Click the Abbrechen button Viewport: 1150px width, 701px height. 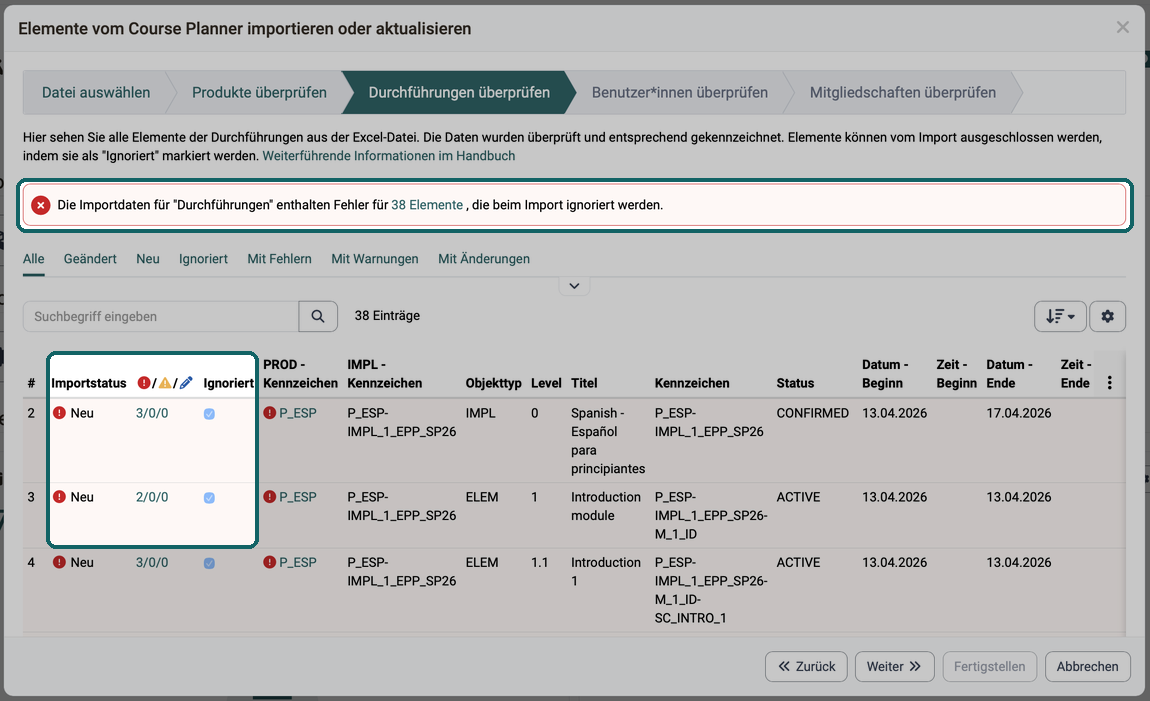click(x=1088, y=667)
